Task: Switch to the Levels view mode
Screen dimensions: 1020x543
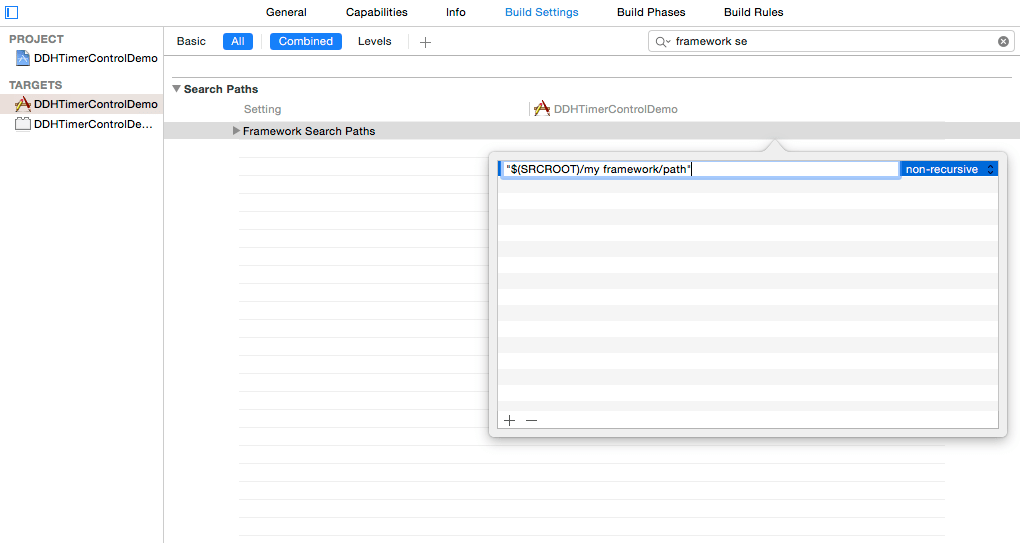Action: tap(375, 42)
